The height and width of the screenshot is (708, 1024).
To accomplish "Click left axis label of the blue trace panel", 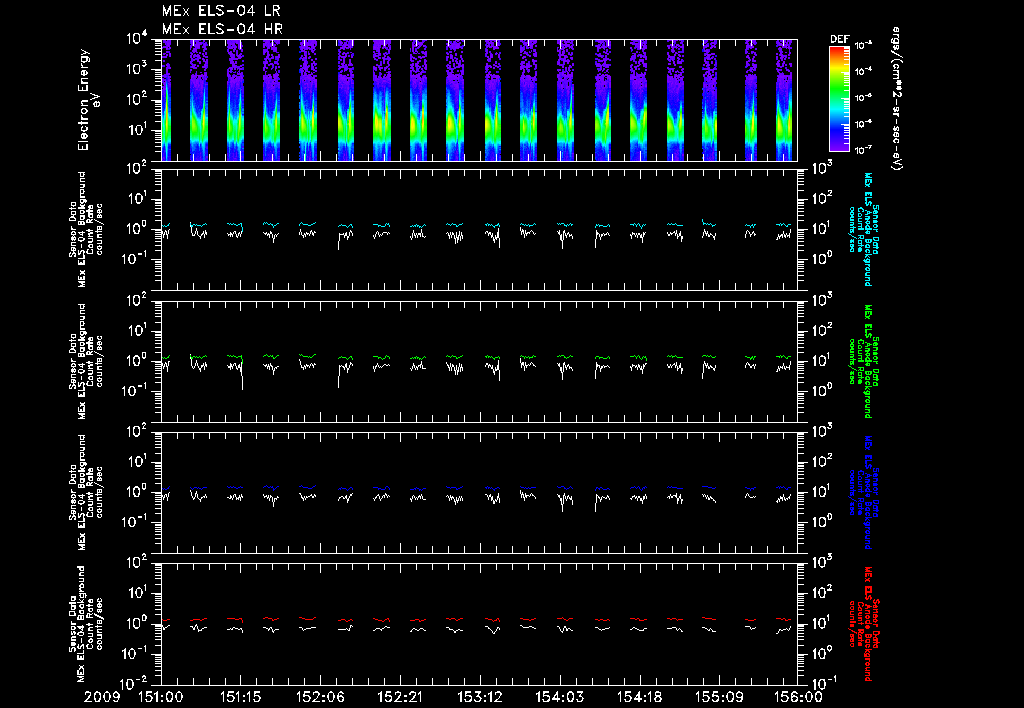I will click(86, 492).
